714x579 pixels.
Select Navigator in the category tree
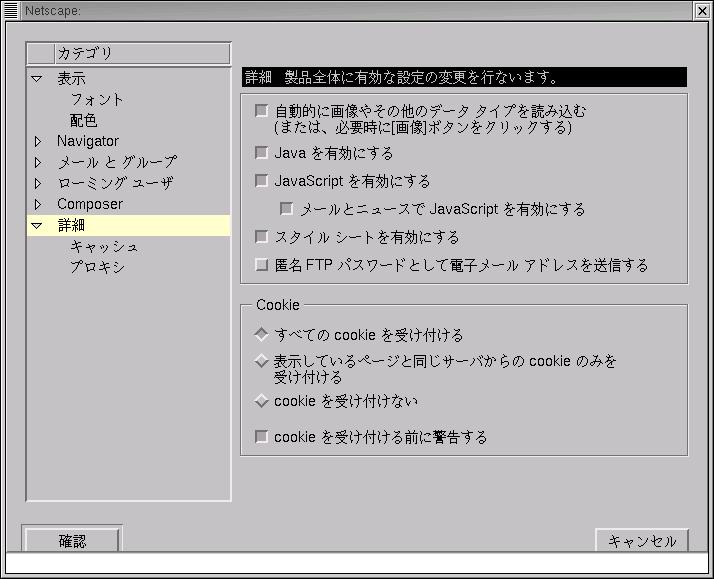point(88,142)
